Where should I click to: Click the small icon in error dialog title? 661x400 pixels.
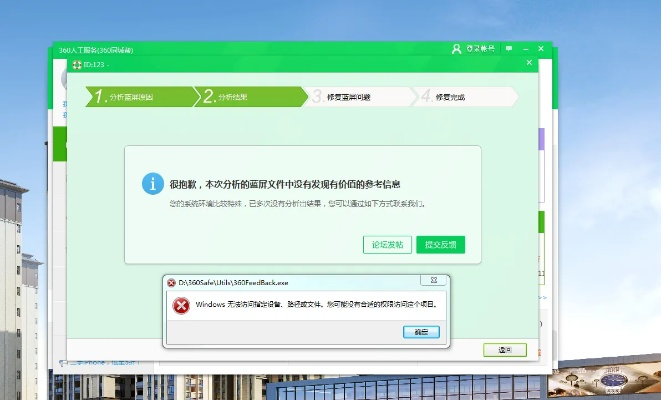[171, 283]
